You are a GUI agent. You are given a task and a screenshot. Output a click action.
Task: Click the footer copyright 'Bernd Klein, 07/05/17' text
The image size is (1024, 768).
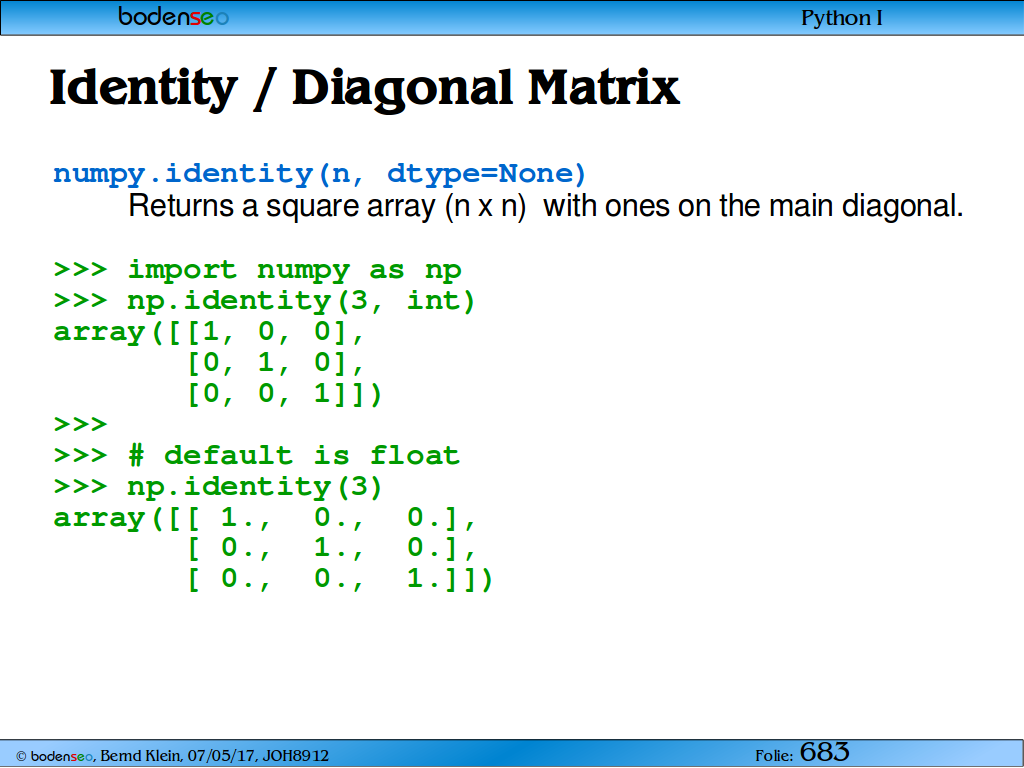[x=179, y=756]
